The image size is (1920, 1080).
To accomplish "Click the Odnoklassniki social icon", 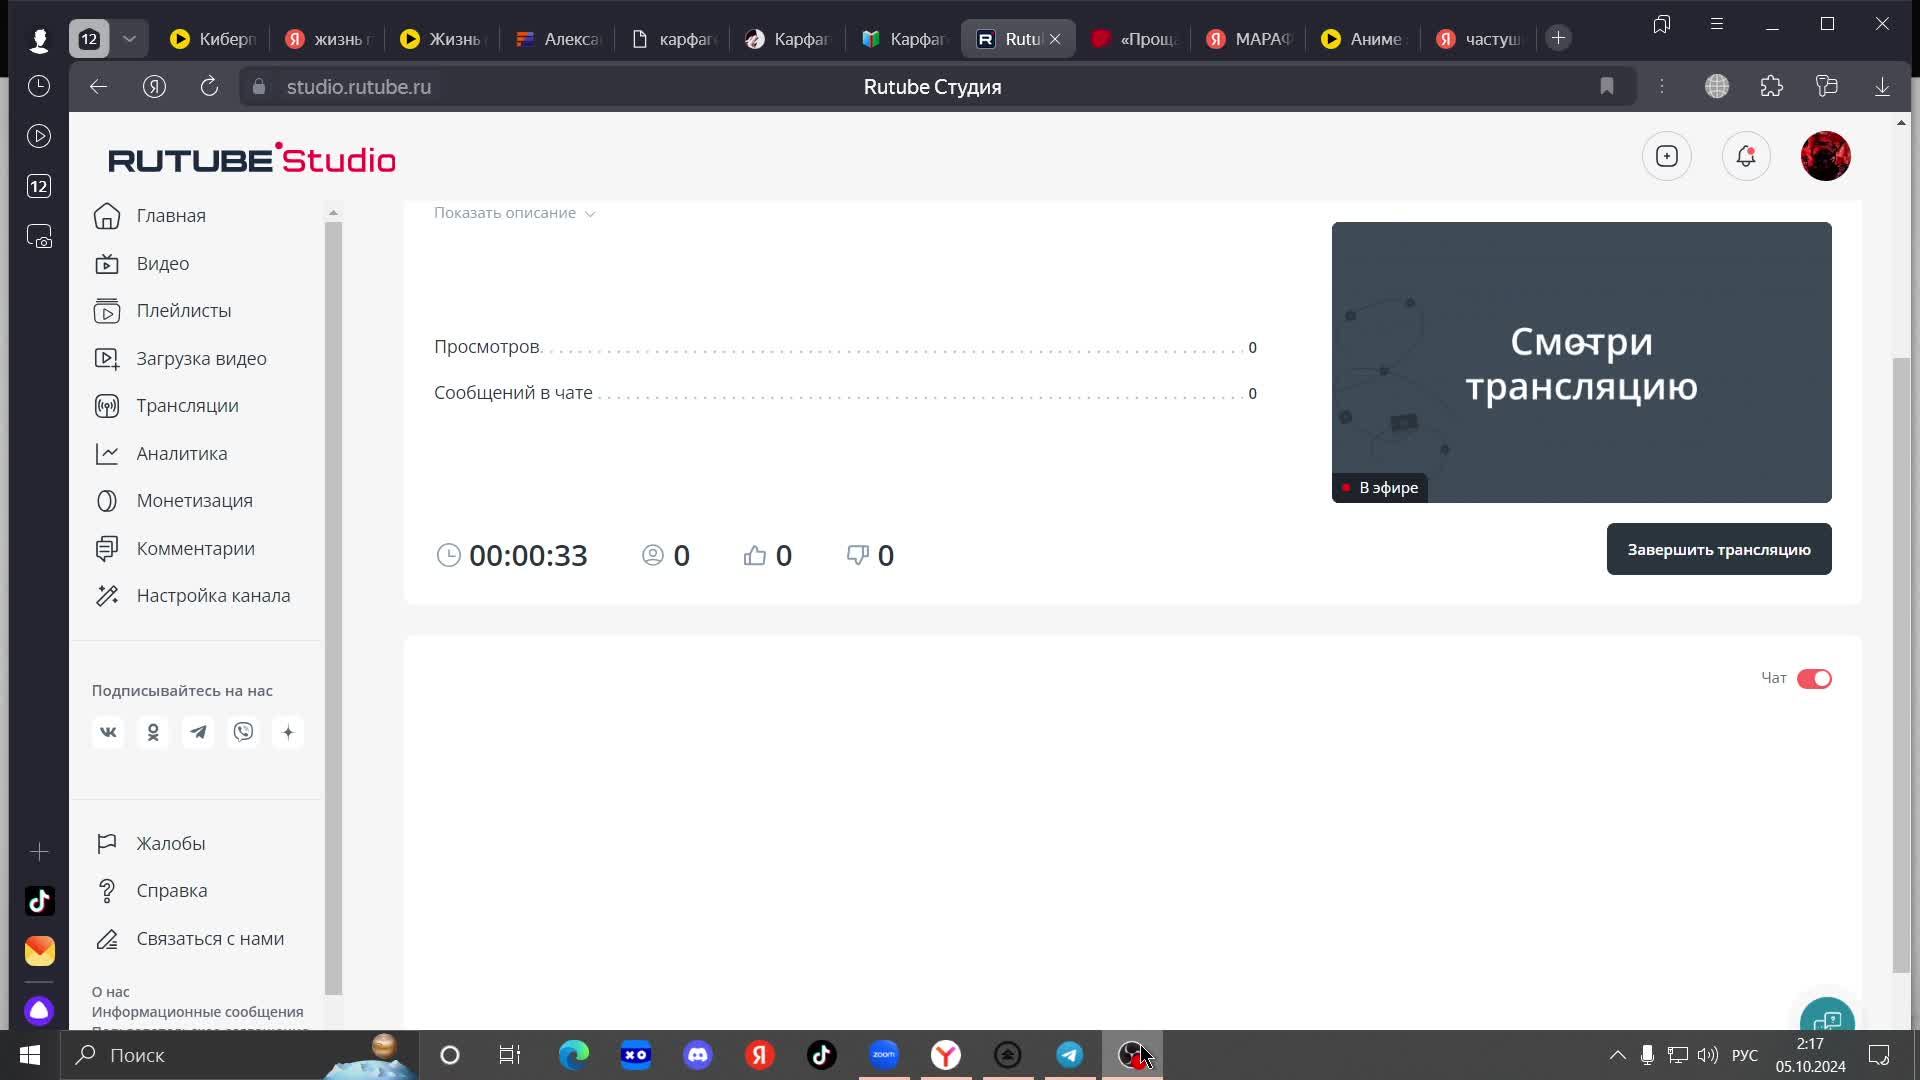I will (x=153, y=733).
